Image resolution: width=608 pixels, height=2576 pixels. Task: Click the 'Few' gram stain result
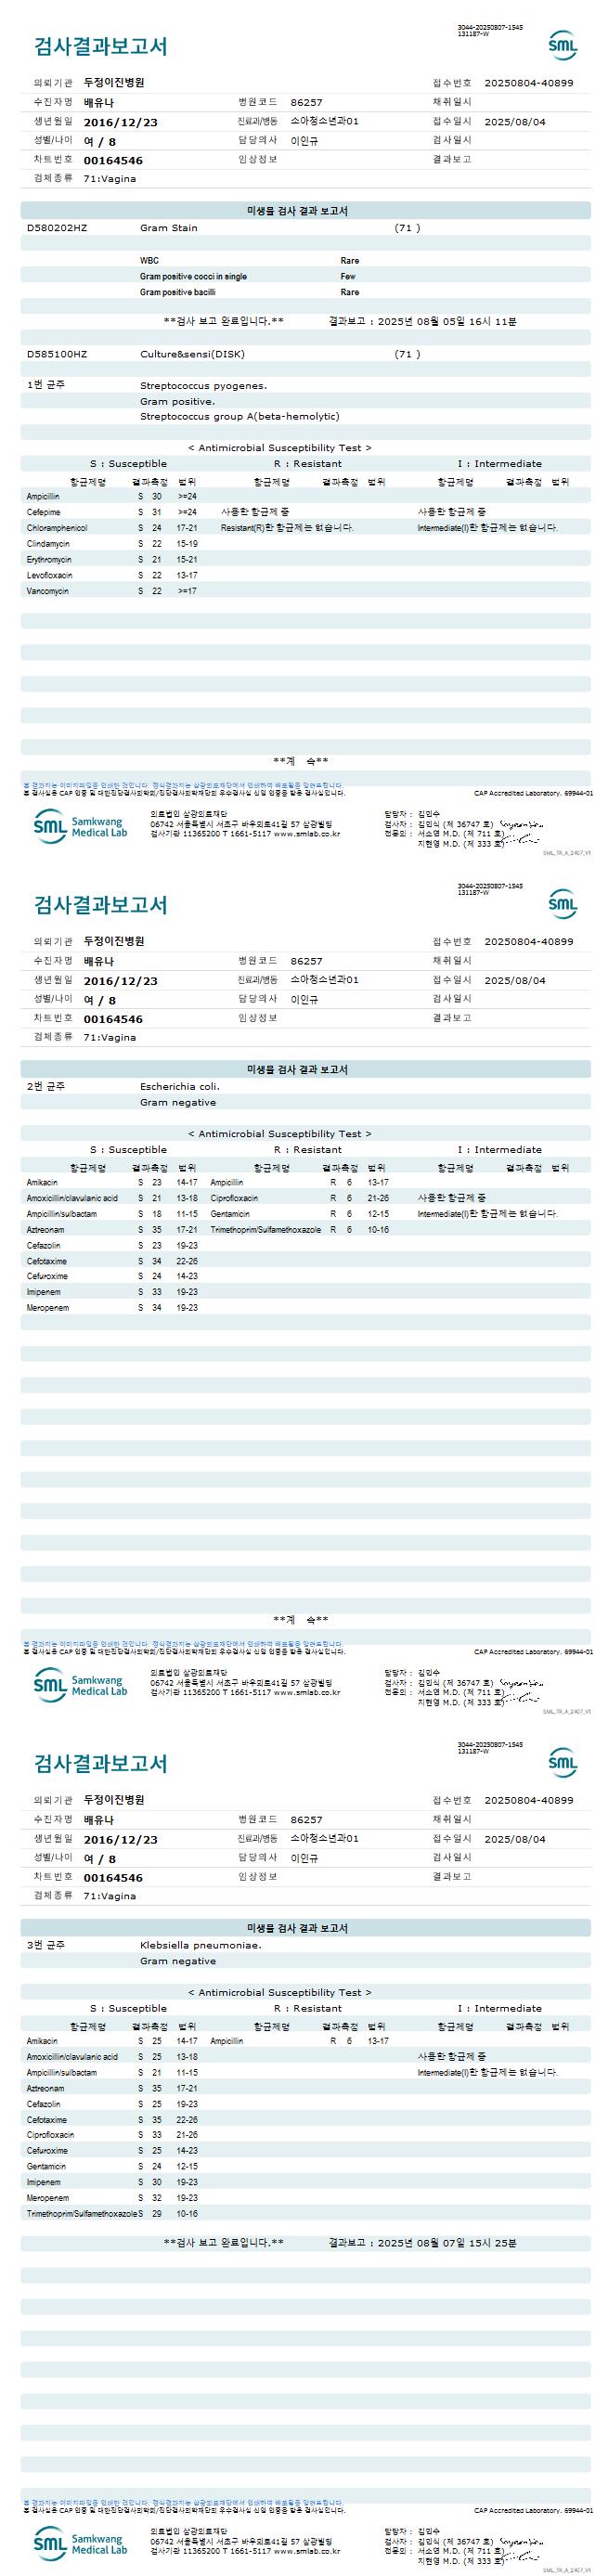(348, 277)
